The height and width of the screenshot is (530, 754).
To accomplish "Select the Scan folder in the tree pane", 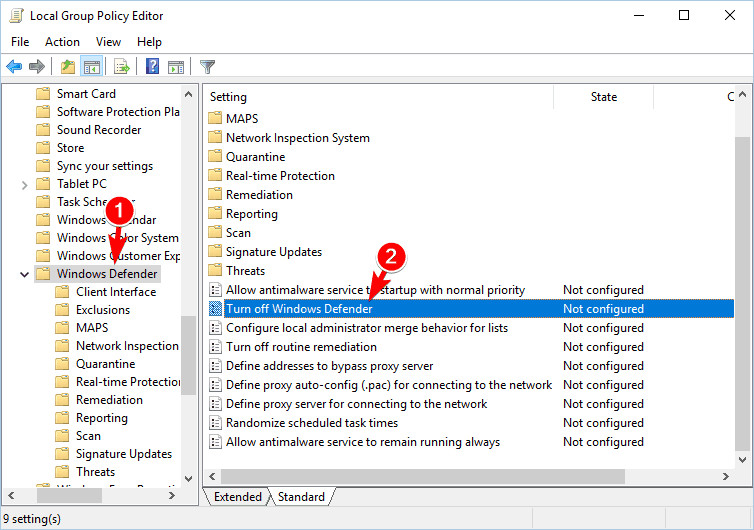I will click(88, 436).
